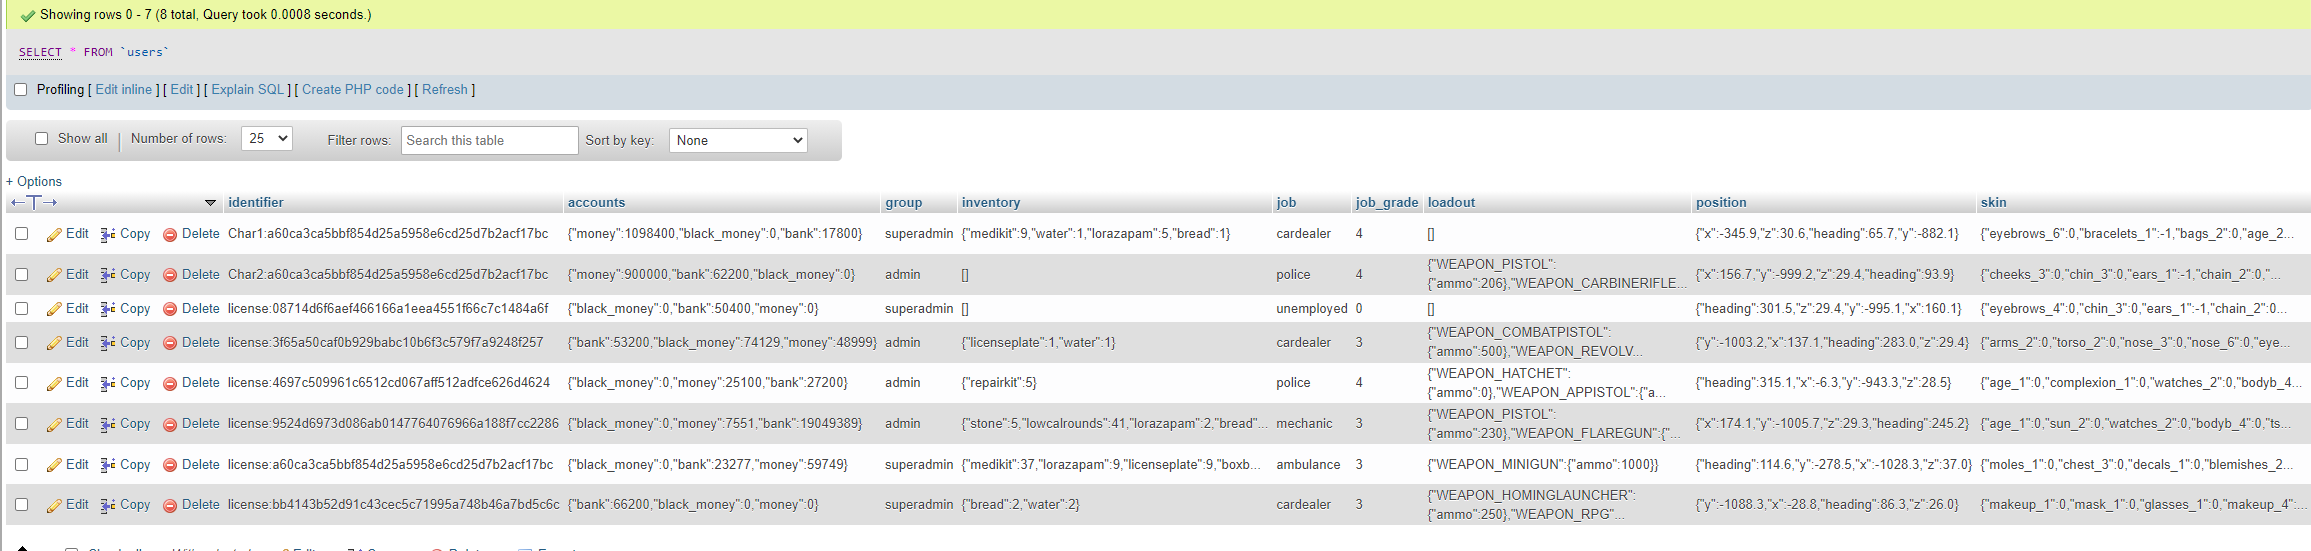This screenshot has width=2311, height=551.
Task: Tick checkbox for license:08714d6f row
Action: (x=21, y=309)
